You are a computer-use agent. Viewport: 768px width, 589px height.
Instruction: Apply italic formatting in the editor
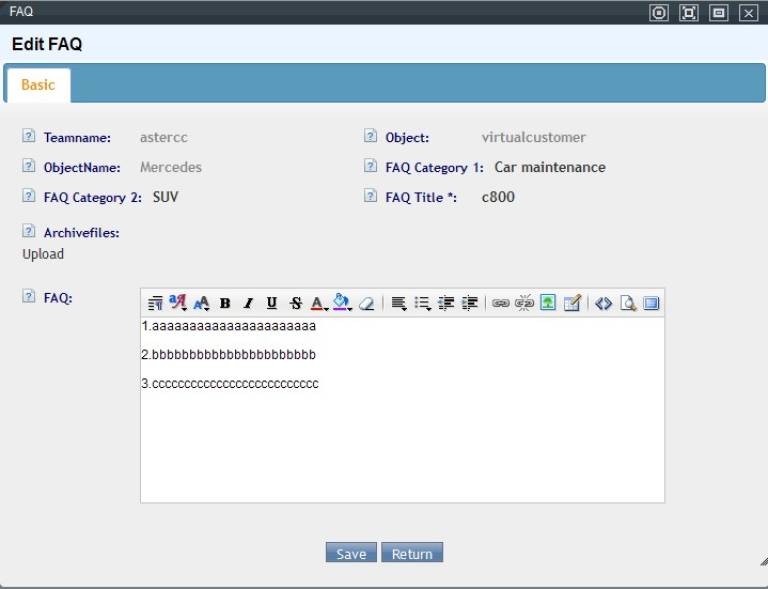pyautogui.click(x=248, y=303)
